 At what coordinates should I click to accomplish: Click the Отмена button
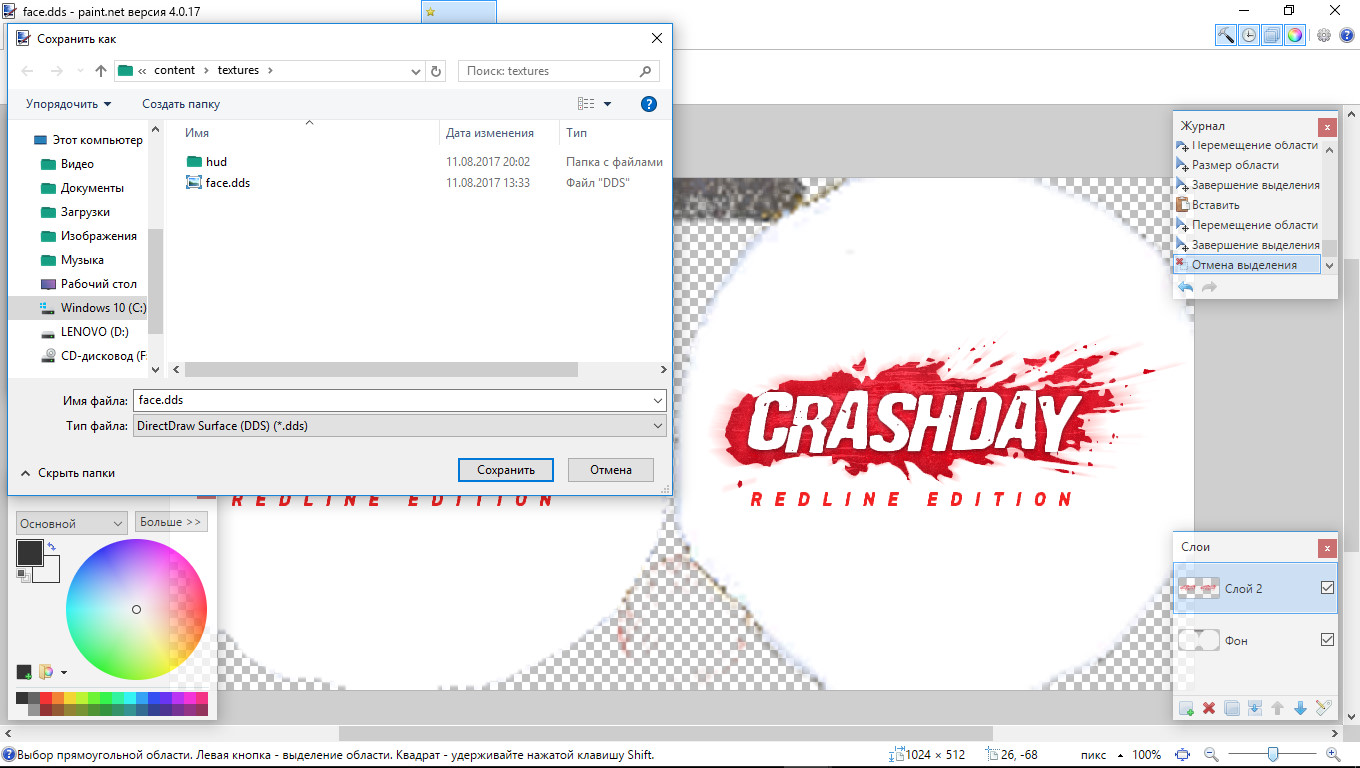(611, 470)
